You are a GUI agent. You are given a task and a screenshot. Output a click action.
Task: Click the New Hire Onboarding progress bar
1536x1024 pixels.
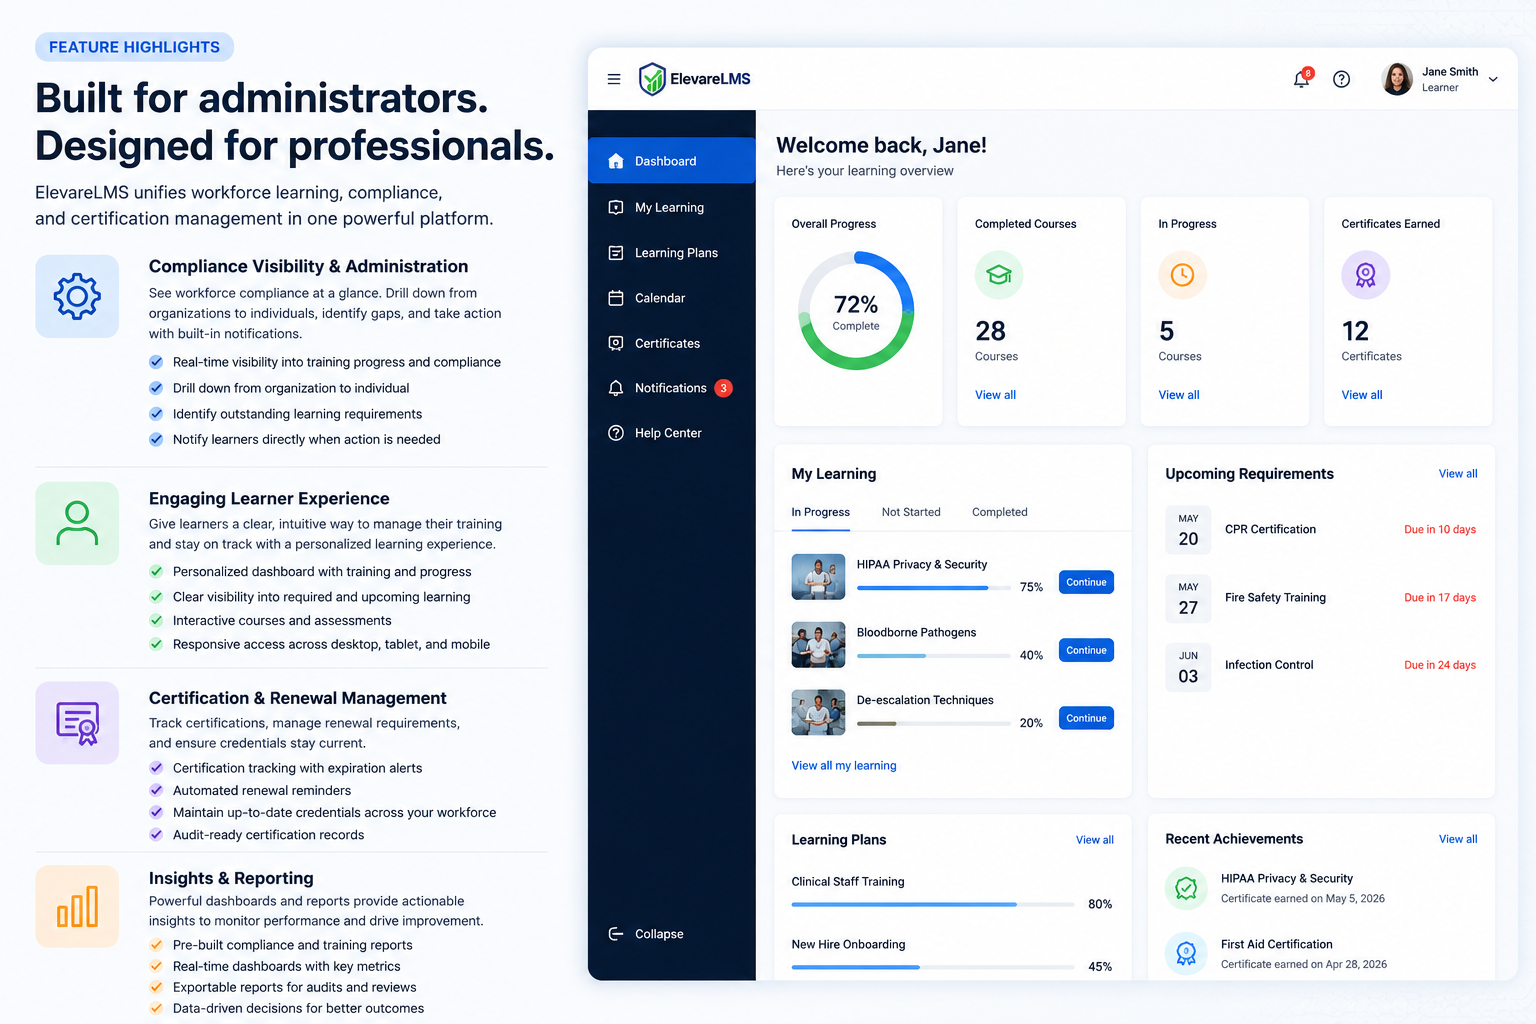(933, 967)
